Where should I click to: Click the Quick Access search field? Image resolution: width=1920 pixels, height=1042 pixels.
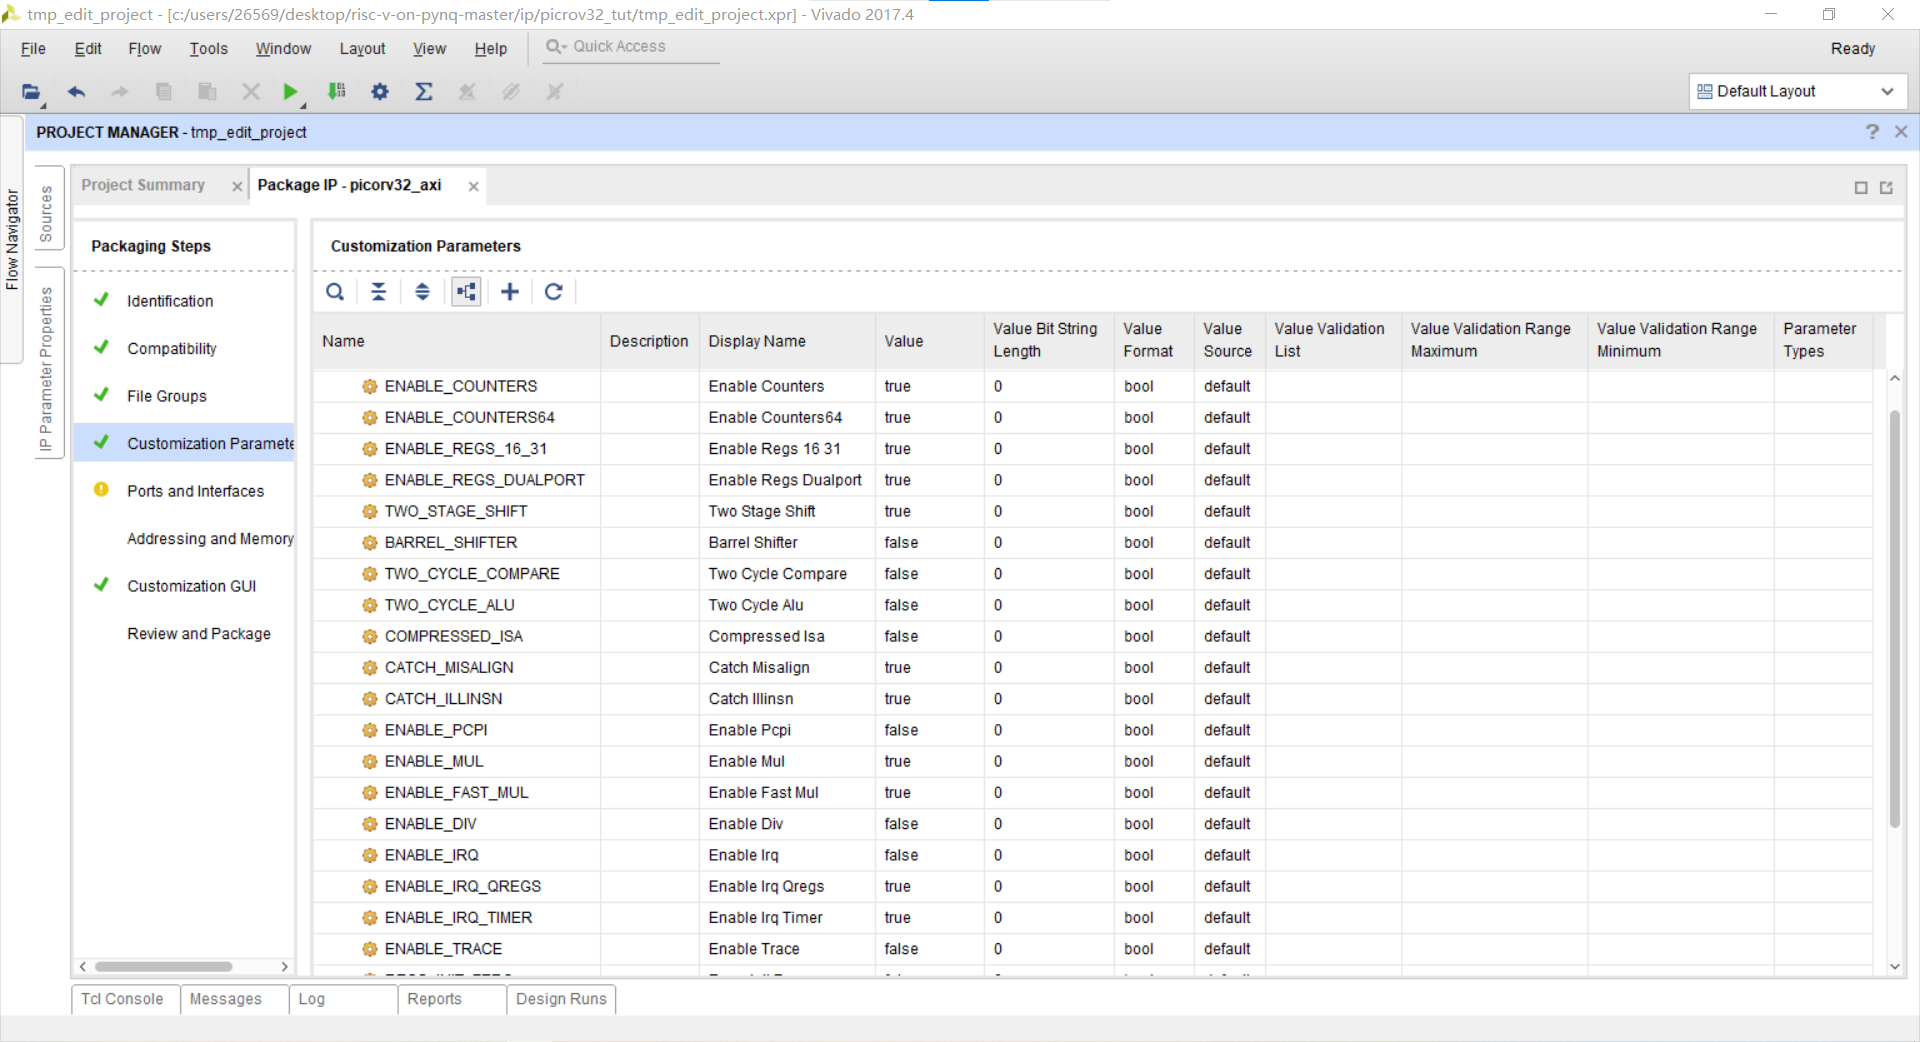(631, 47)
